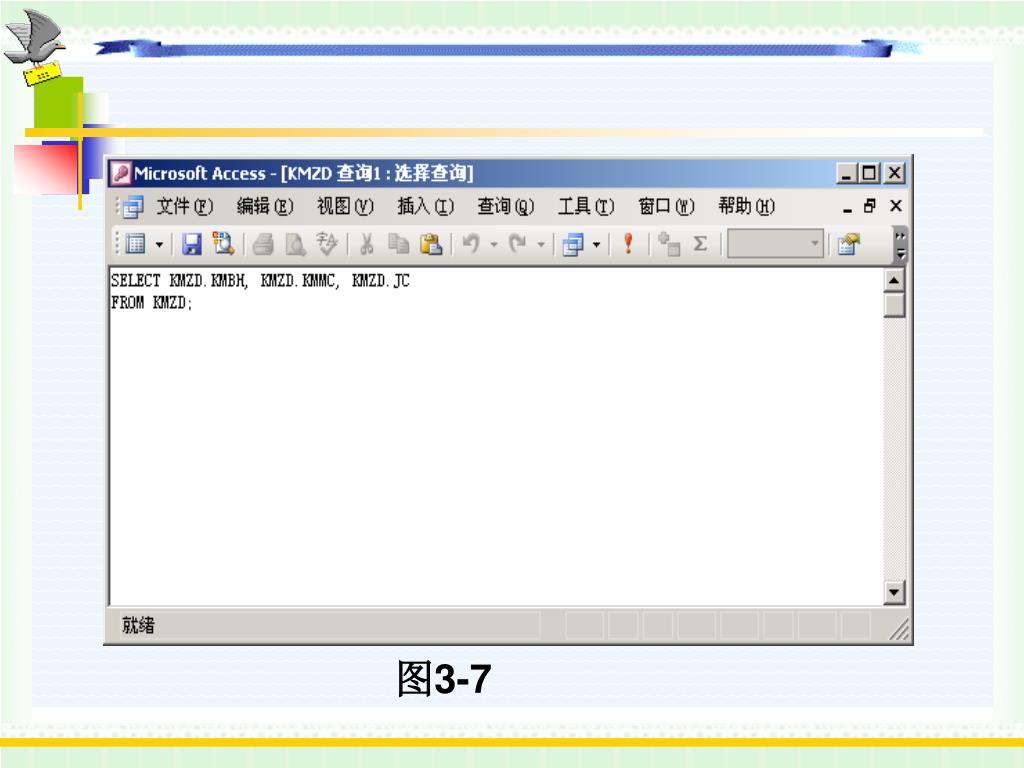Viewport: 1024px width, 768px height.
Task: Click the KMZD.KMBH field text
Action: pos(209,281)
